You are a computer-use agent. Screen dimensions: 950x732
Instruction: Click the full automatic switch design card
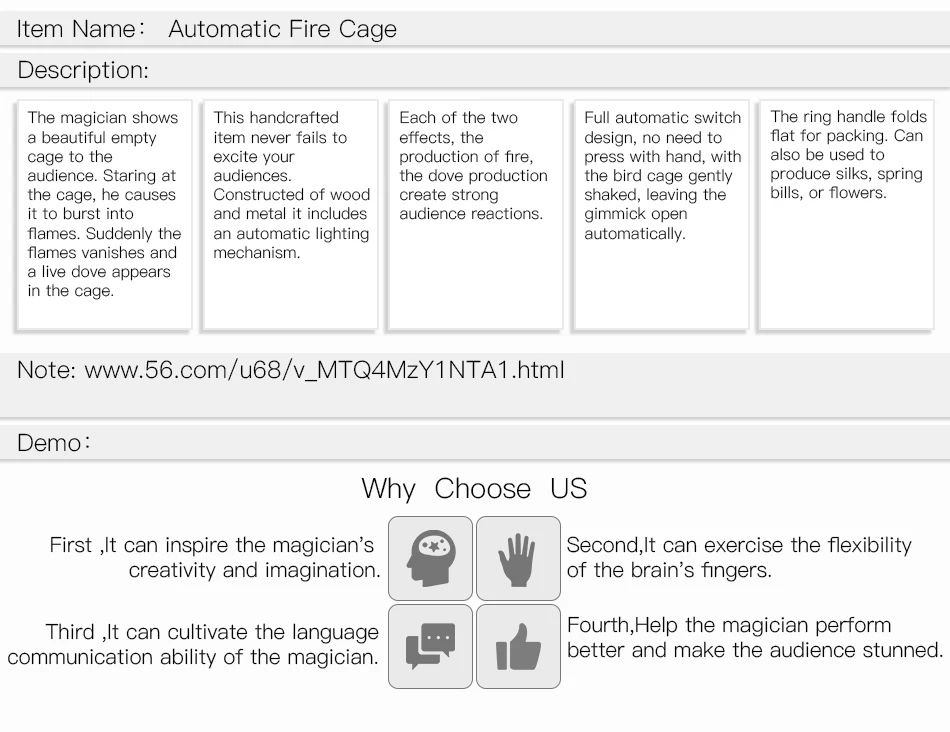point(662,215)
